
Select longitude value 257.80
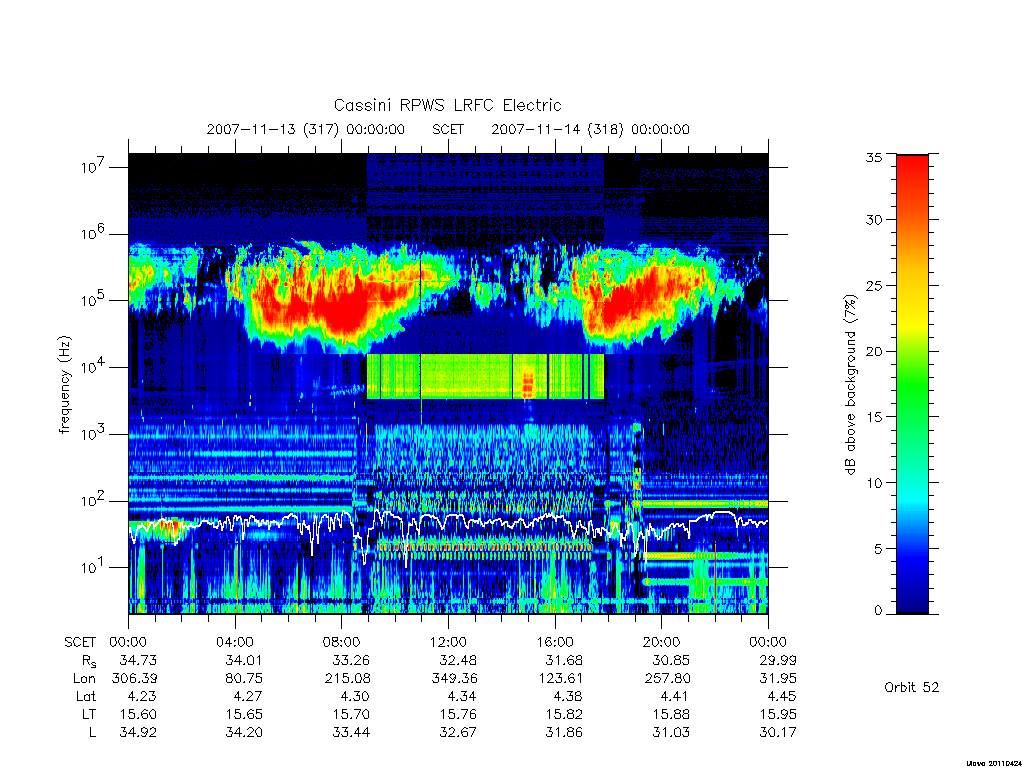(x=667, y=678)
